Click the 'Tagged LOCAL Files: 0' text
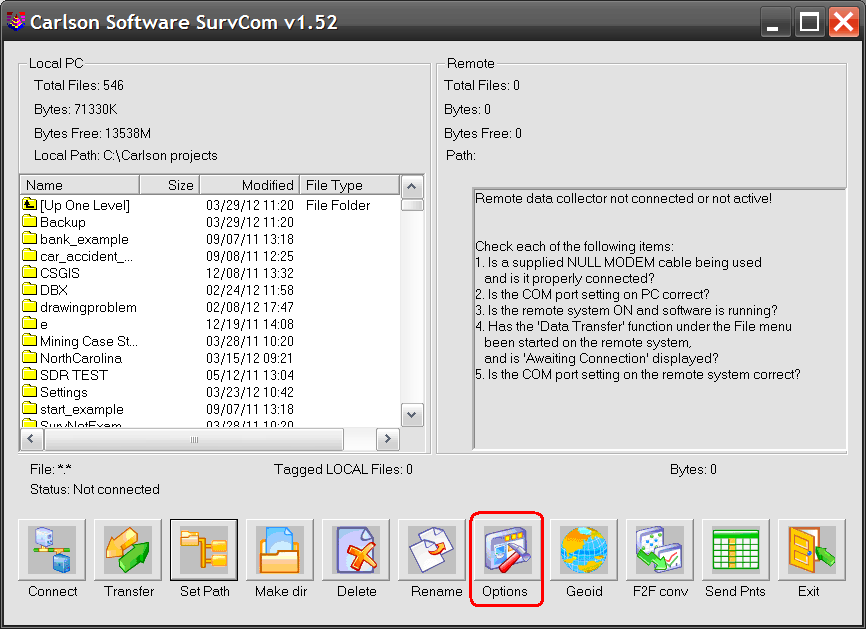Image resolution: width=866 pixels, height=629 pixels. coord(344,469)
